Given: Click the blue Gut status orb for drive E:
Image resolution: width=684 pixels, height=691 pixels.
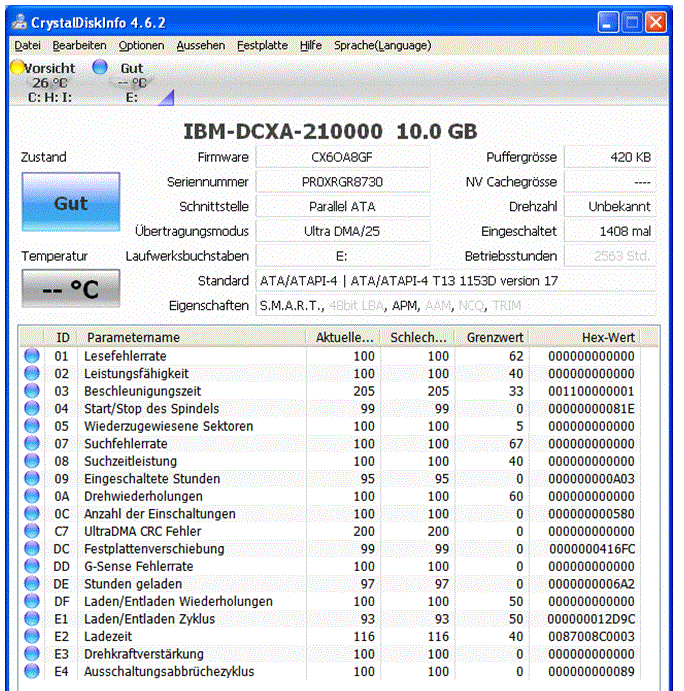Looking at the screenshot, I should (x=100, y=67).
